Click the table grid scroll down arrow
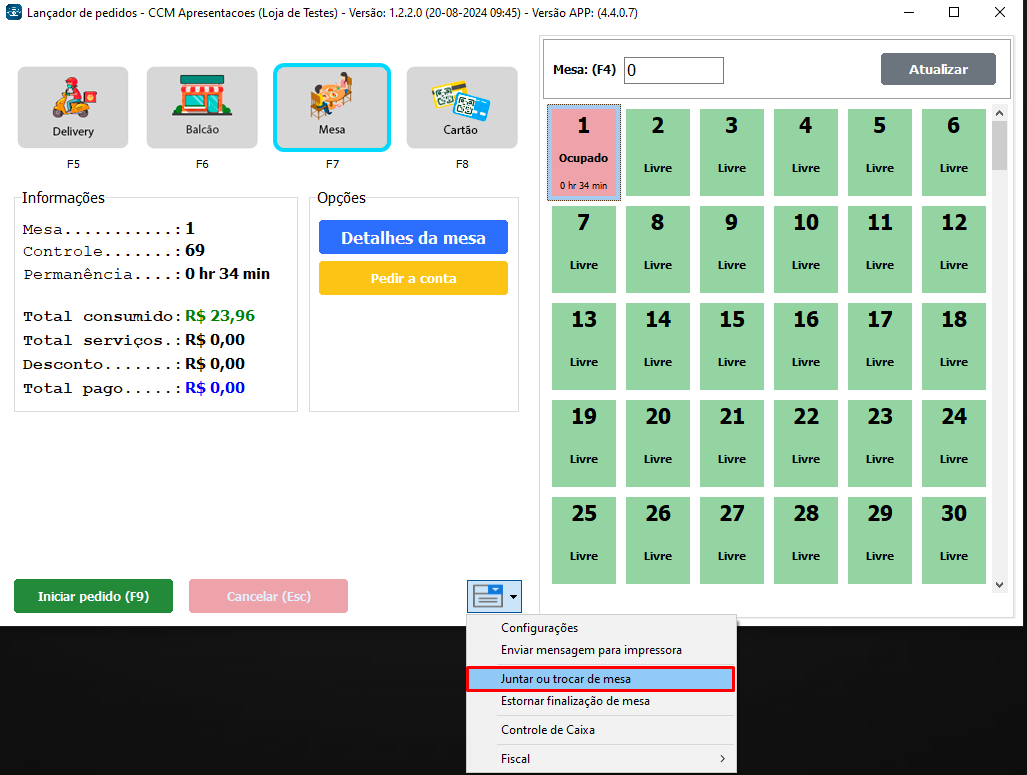Image resolution: width=1027 pixels, height=775 pixels. [x=1000, y=582]
